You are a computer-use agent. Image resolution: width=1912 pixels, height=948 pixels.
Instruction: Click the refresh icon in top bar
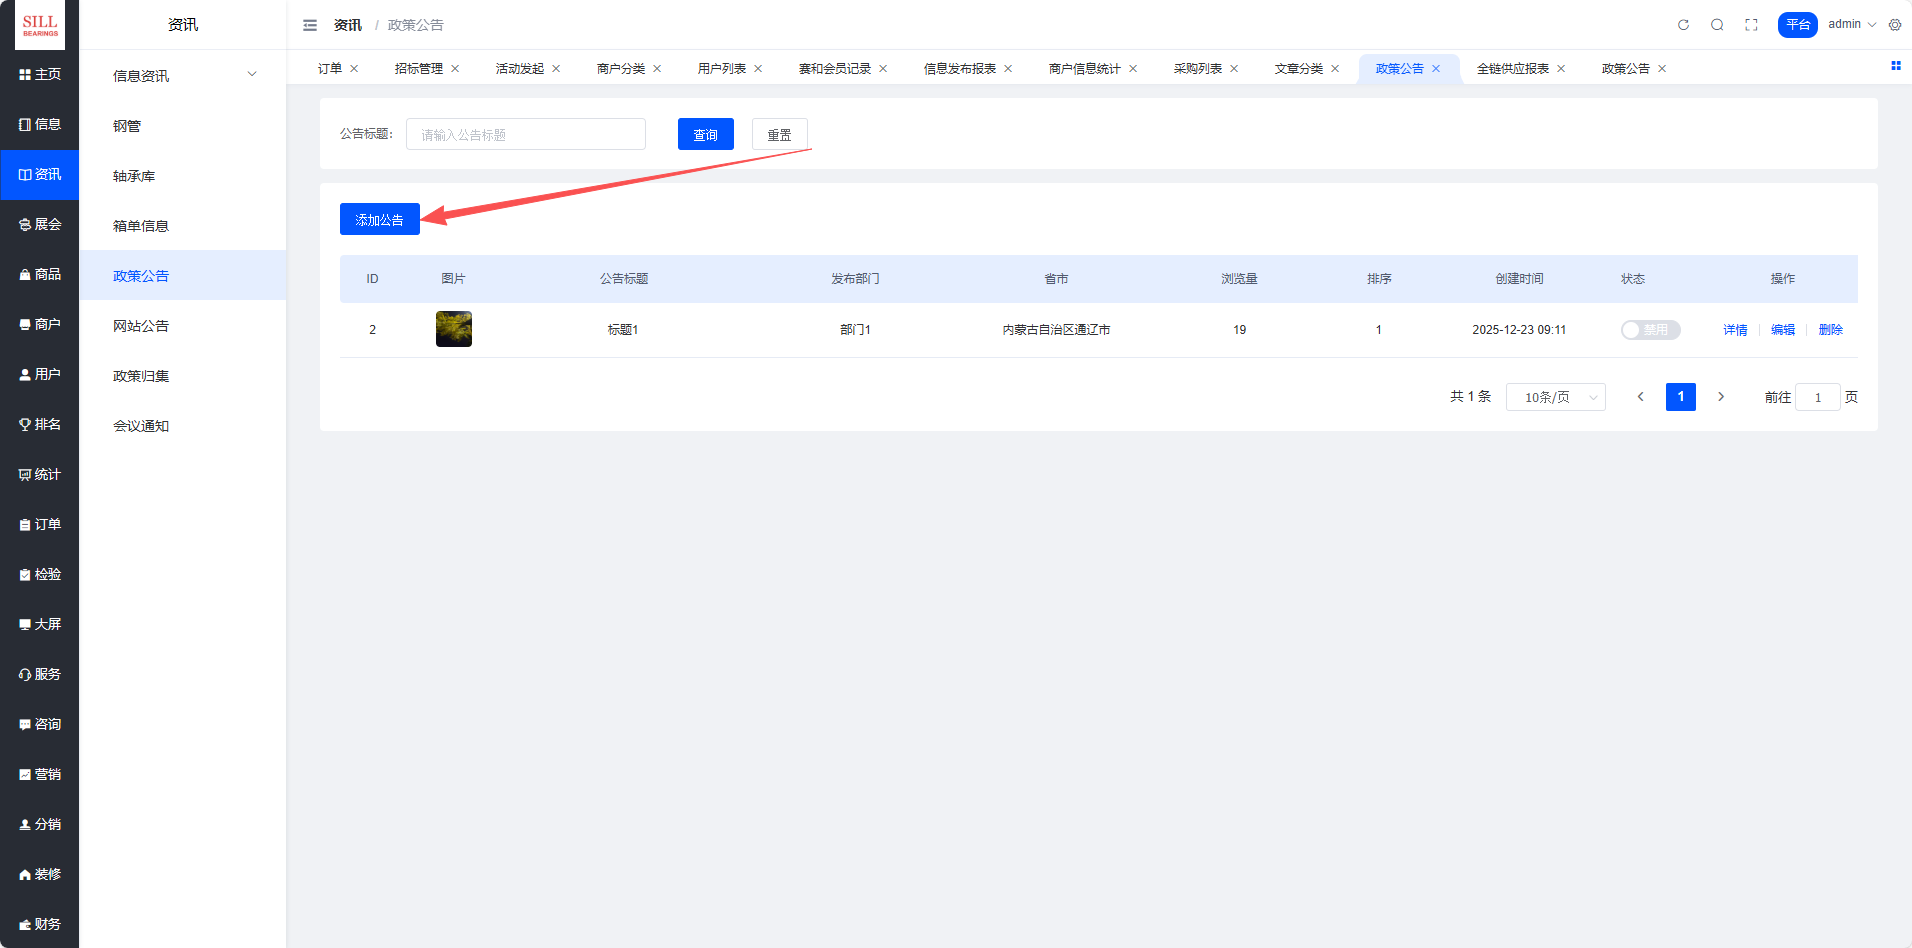[1683, 25]
